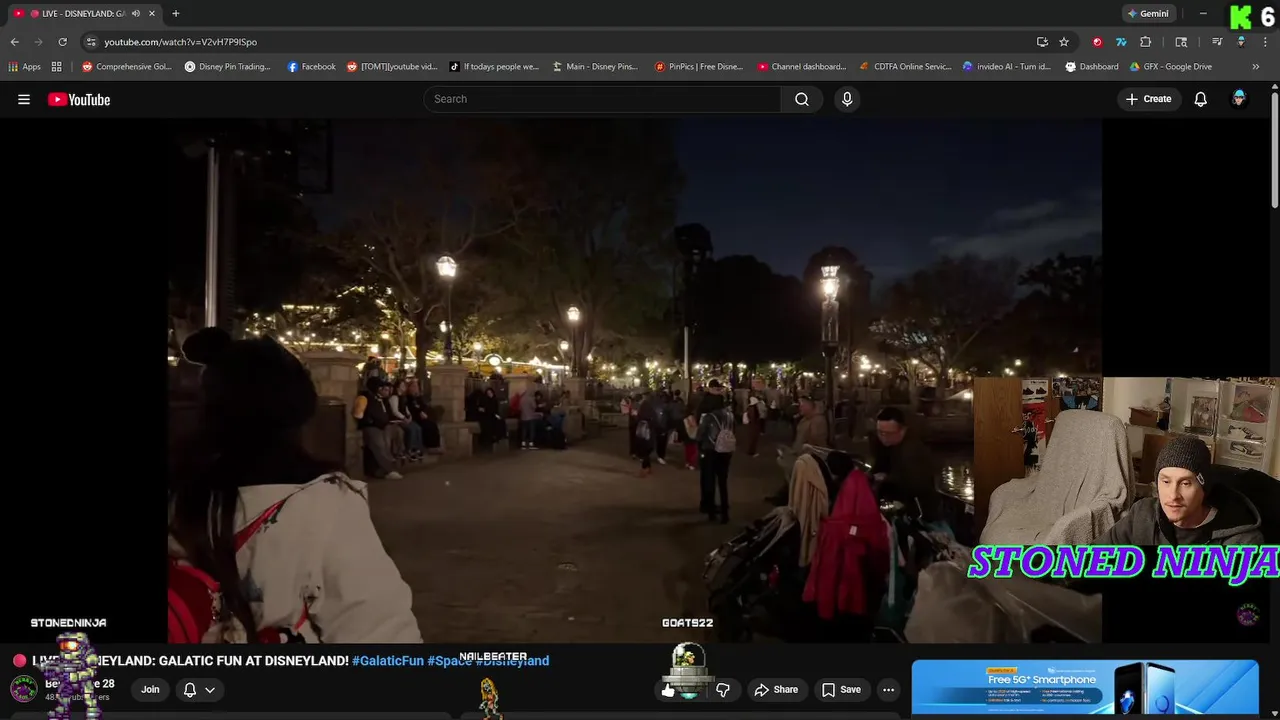Viewport: 1280px width, 720px height.
Task: Click the search magnifier button
Action: pyautogui.click(x=802, y=99)
